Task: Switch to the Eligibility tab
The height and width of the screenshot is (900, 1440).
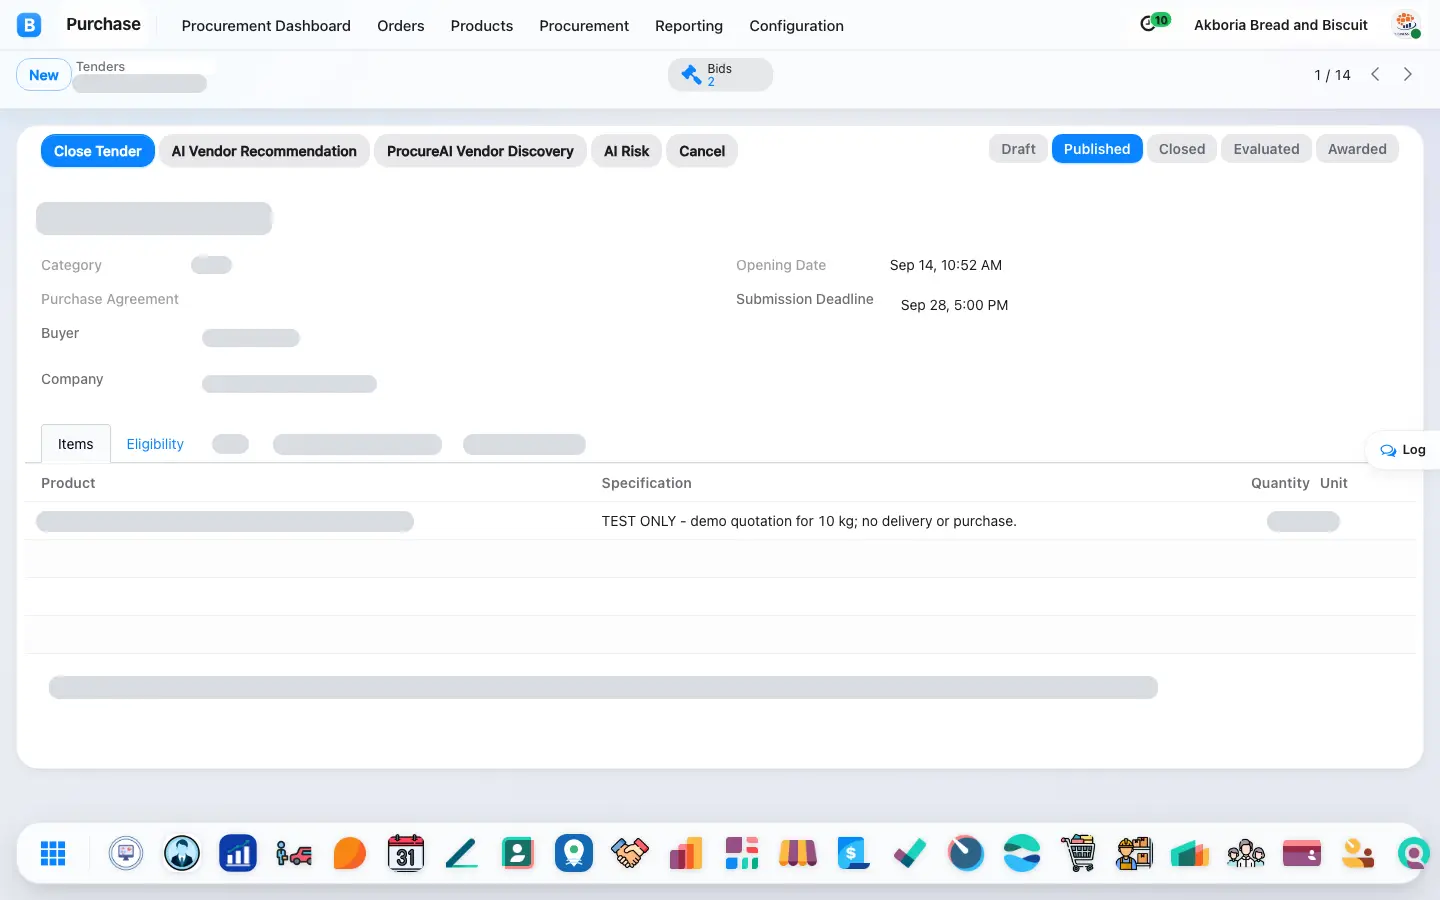Action: pos(155,444)
